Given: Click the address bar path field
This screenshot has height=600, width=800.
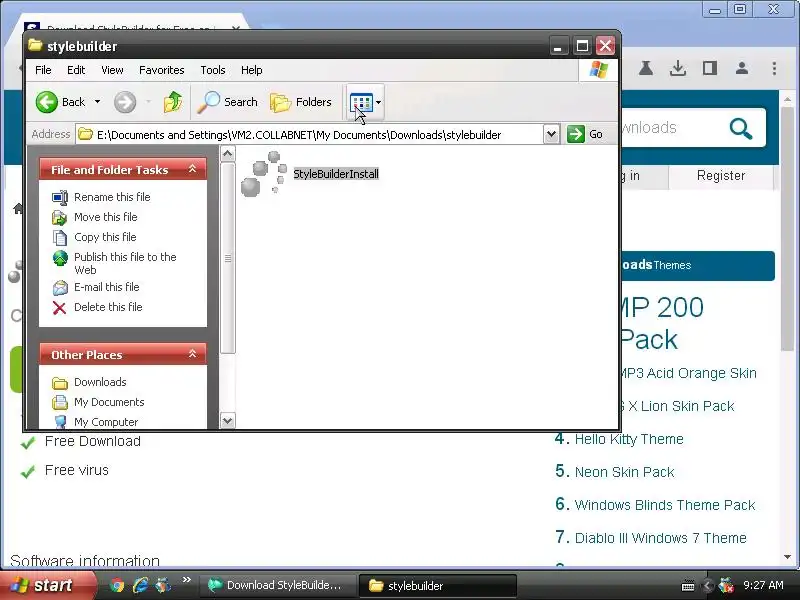Looking at the screenshot, I should [309, 135].
